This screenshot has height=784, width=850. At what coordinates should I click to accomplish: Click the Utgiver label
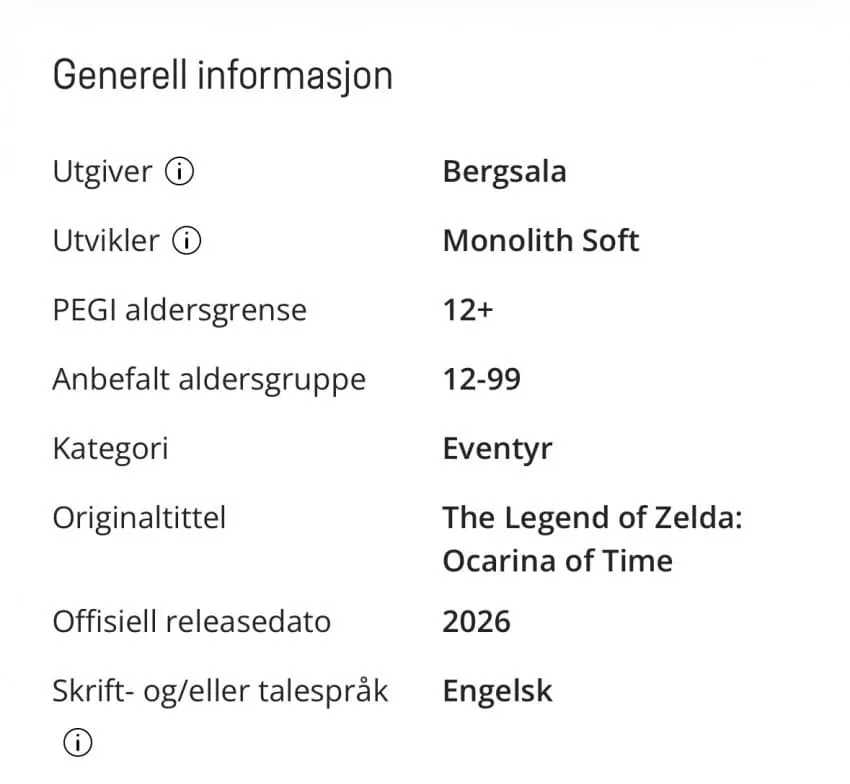coord(102,172)
